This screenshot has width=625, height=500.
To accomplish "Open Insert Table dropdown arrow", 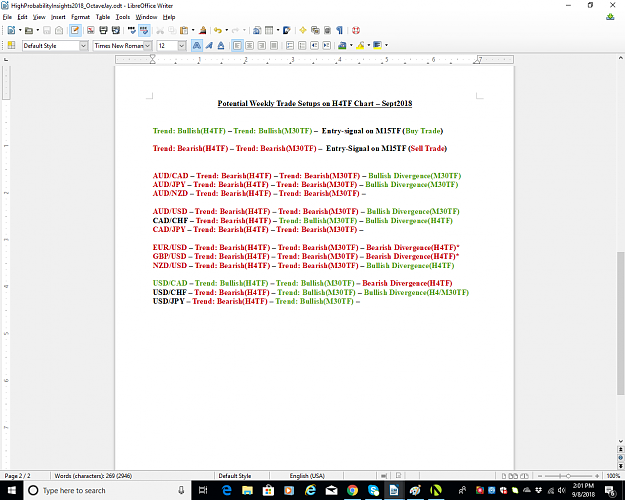I will (278, 30).
